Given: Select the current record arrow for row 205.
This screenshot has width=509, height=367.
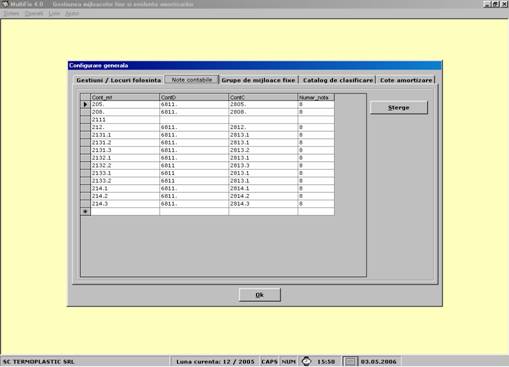Looking at the screenshot, I should point(85,105).
